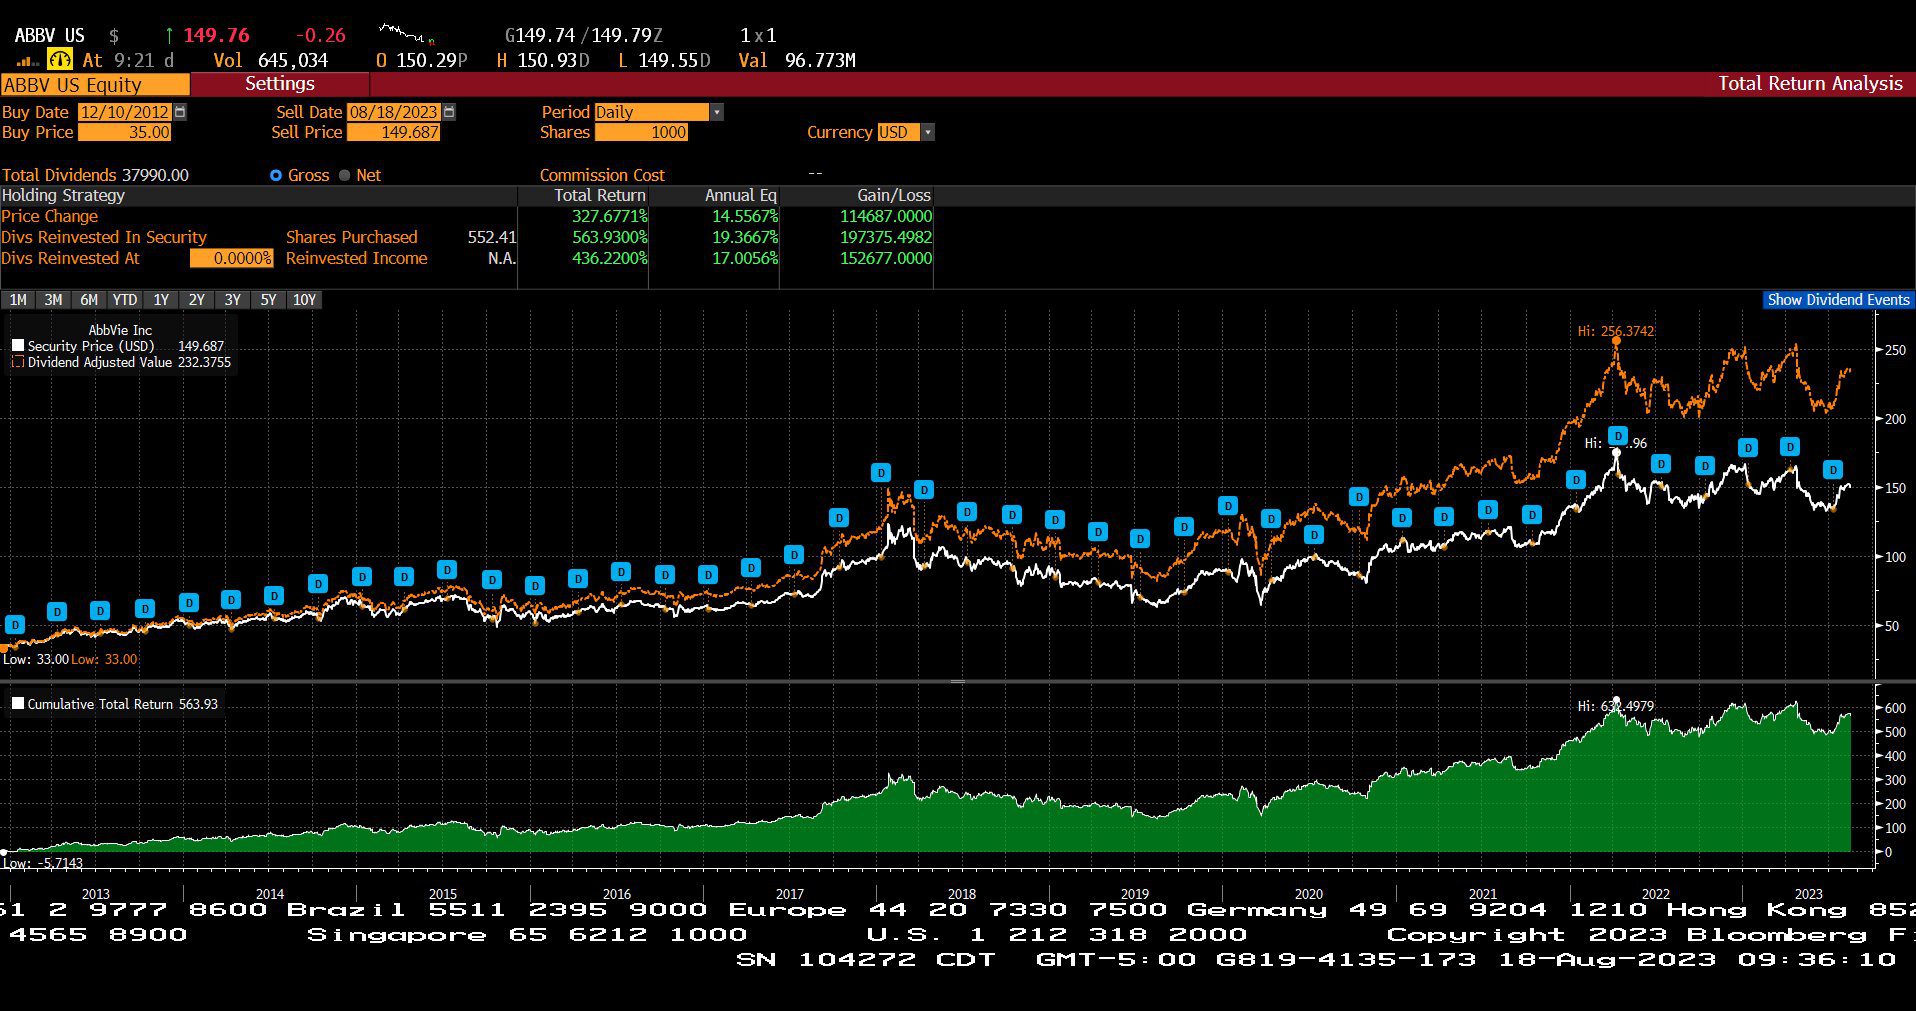
Task: Click the orange Hi: 256.3742 peak point
Action: point(1616,341)
